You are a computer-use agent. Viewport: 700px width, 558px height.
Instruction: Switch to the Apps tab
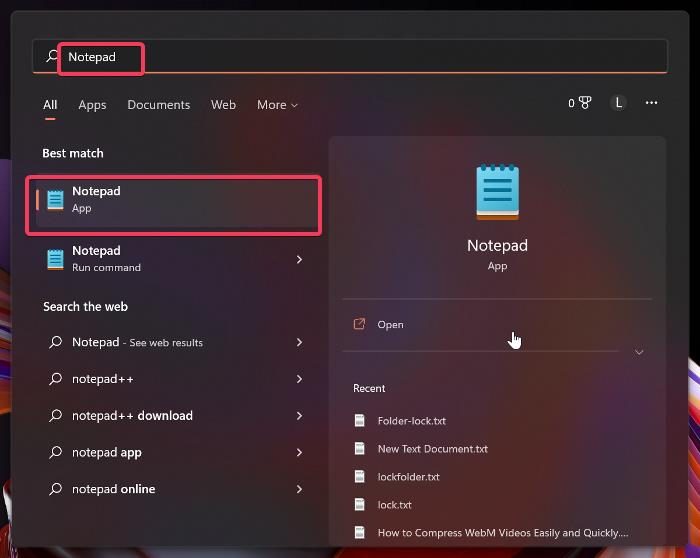pyautogui.click(x=92, y=105)
